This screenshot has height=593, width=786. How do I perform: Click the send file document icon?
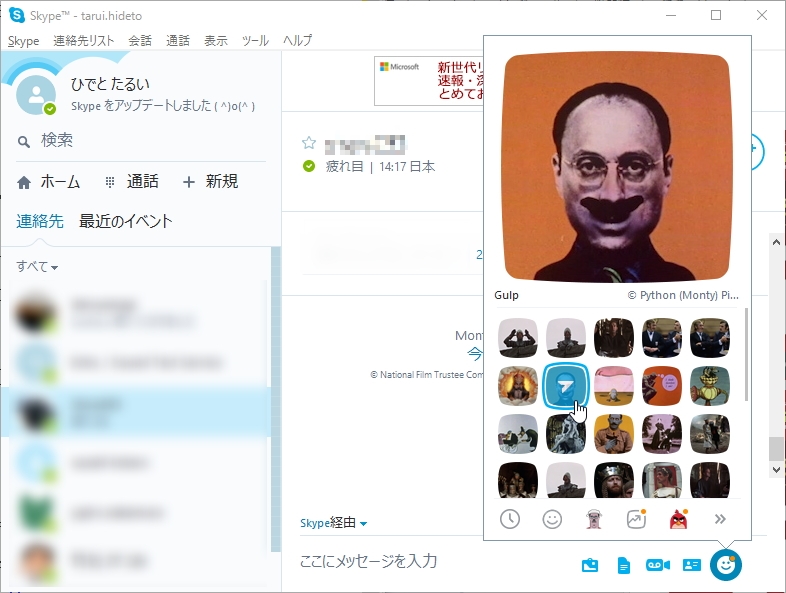pyautogui.click(x=624, y=565)
